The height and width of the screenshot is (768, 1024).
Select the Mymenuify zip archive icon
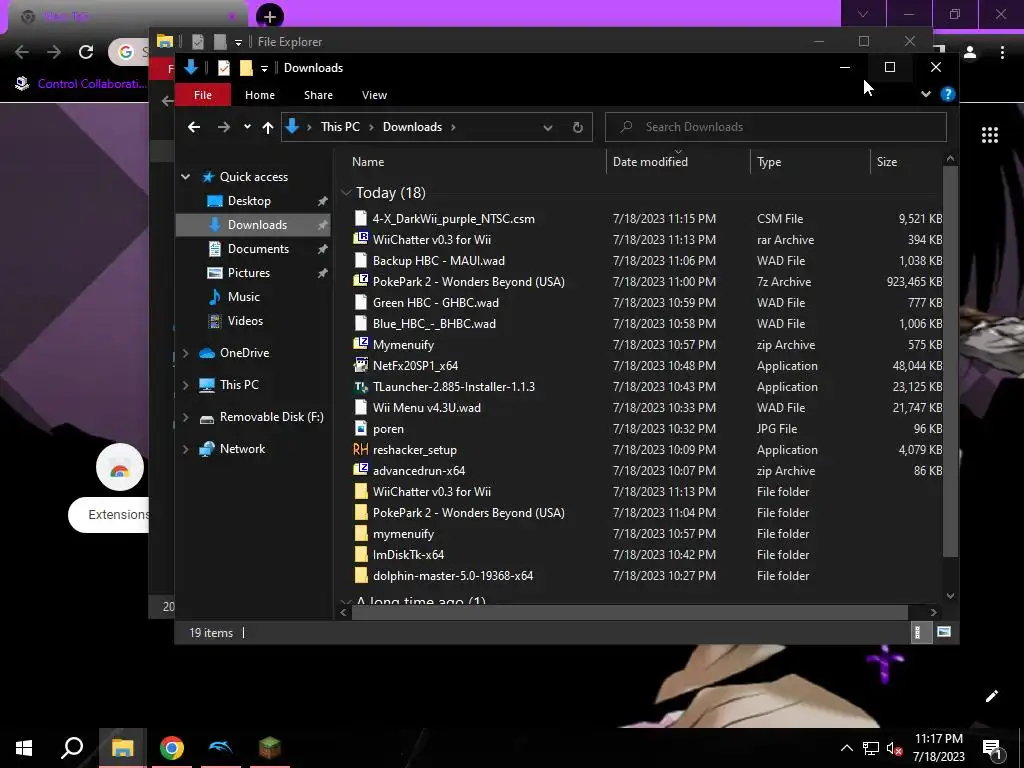click(360, 344)
